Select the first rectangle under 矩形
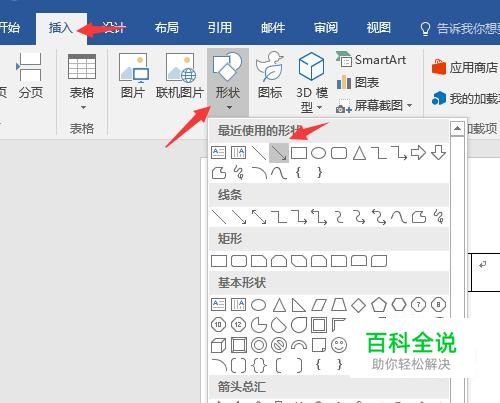Image resolution: width=500 pixels, height=403 pixels. tap(219, 261)
